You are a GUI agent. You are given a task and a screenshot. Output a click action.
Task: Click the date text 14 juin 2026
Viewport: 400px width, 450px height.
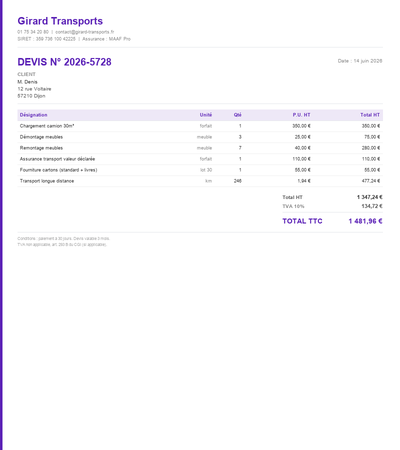pyautogui.click(x=368, y=61)
